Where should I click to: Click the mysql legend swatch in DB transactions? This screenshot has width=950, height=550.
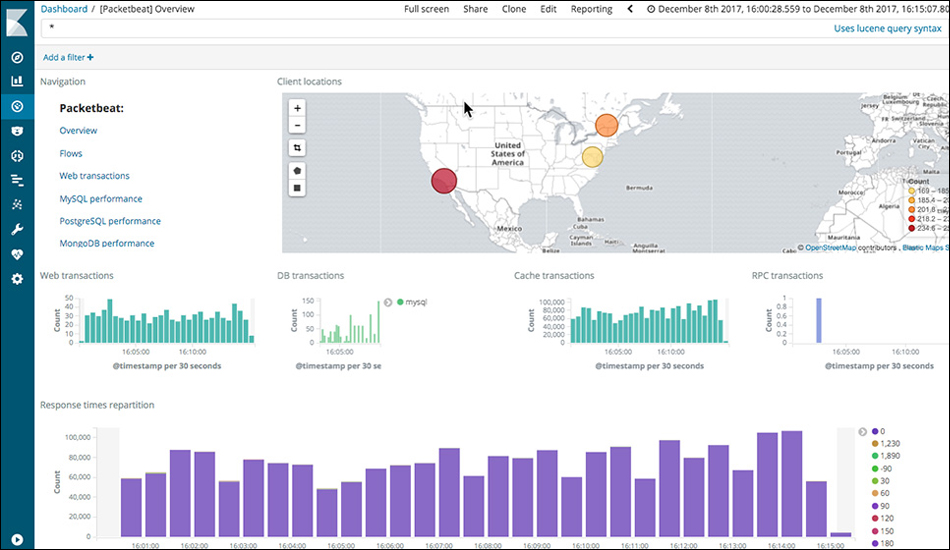point(400,302)
